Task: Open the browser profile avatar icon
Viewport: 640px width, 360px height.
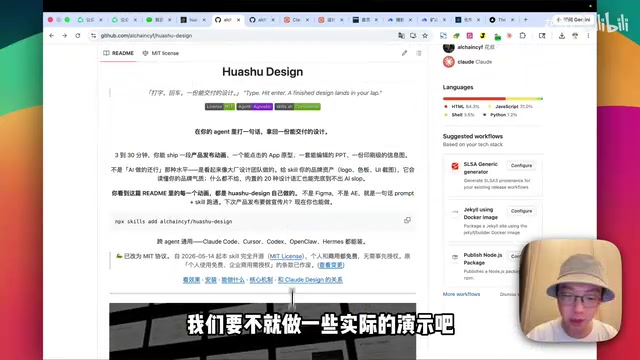Action: (x=575, y=36)
